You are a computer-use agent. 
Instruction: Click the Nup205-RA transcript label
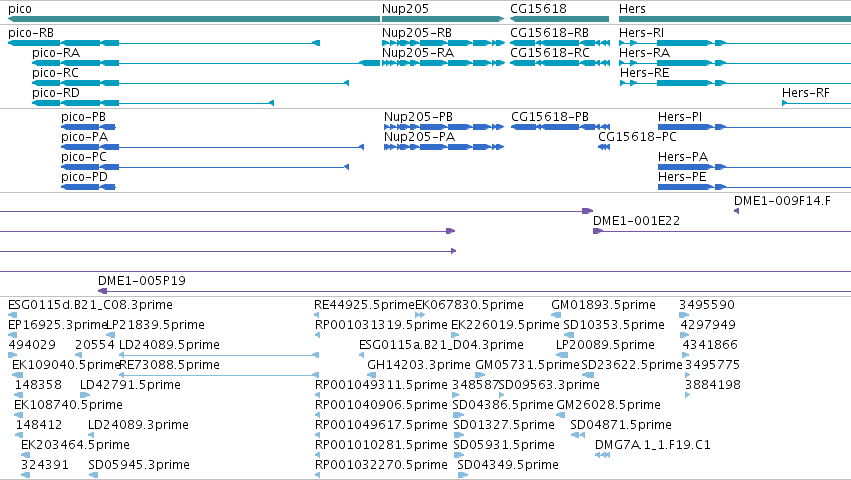(x=418, y=53)
